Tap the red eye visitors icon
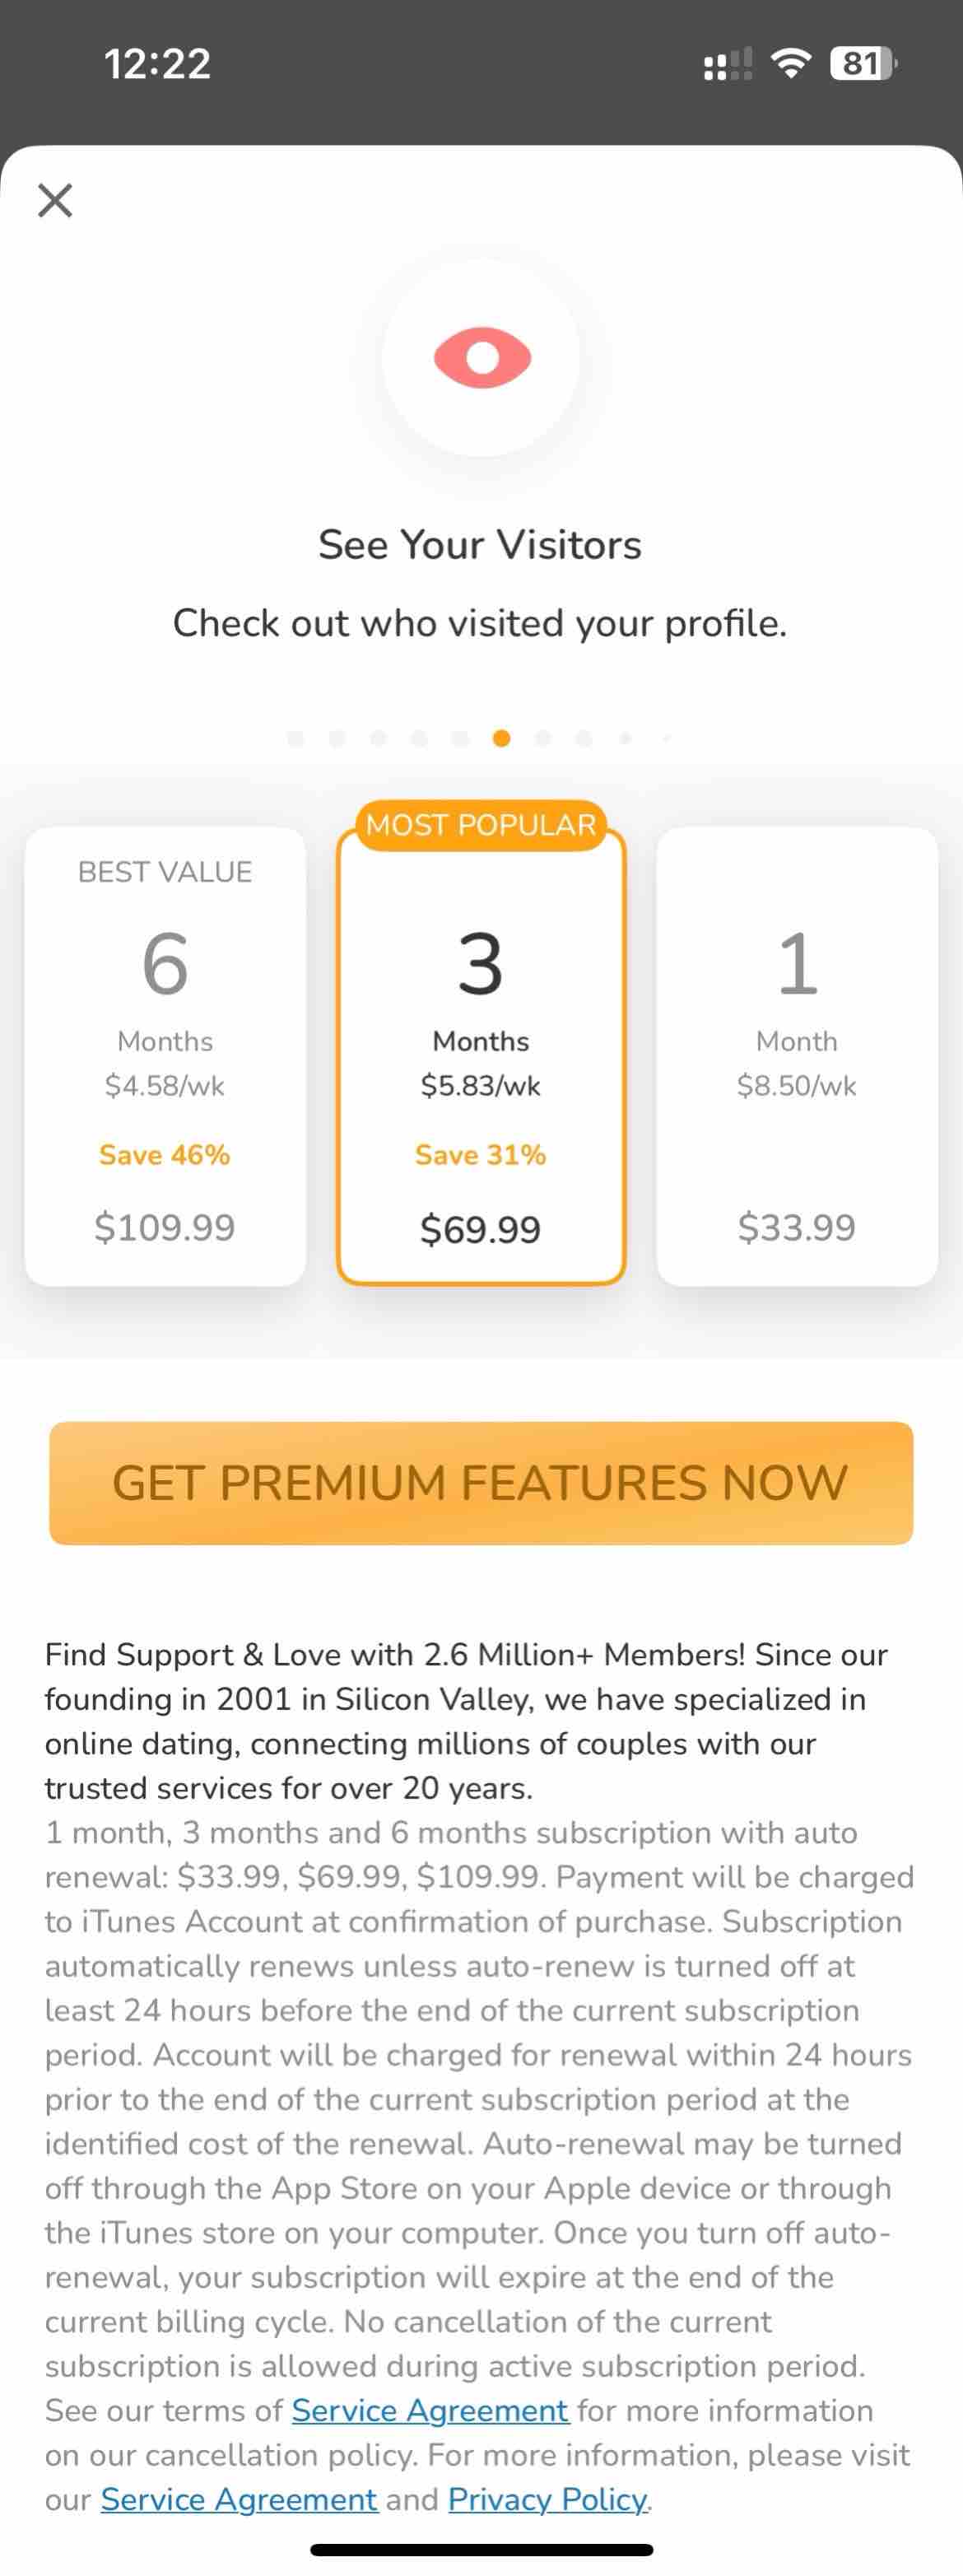The image size is (963, 2576). click(x=482, y=358)
